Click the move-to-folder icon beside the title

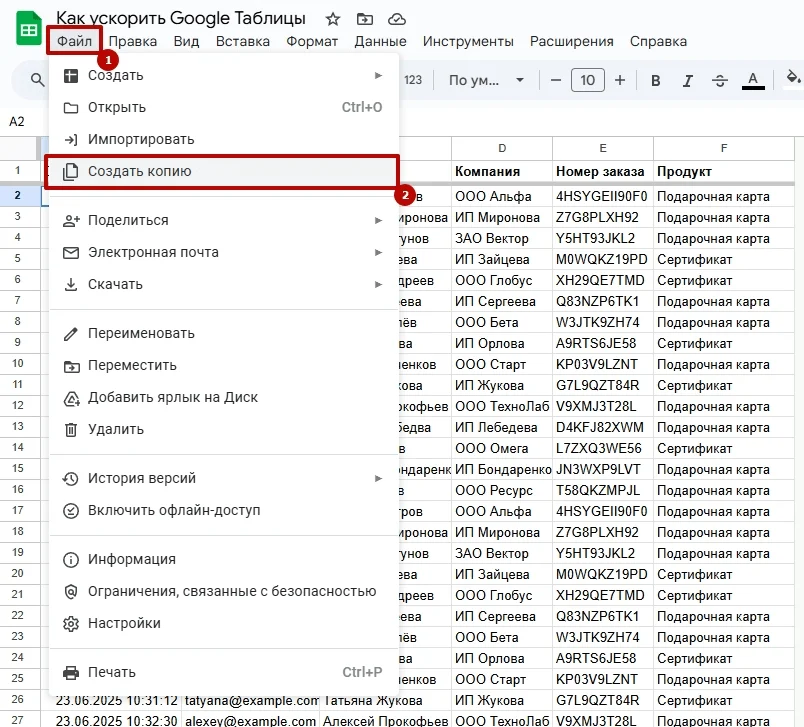click(x=365, y=19)
